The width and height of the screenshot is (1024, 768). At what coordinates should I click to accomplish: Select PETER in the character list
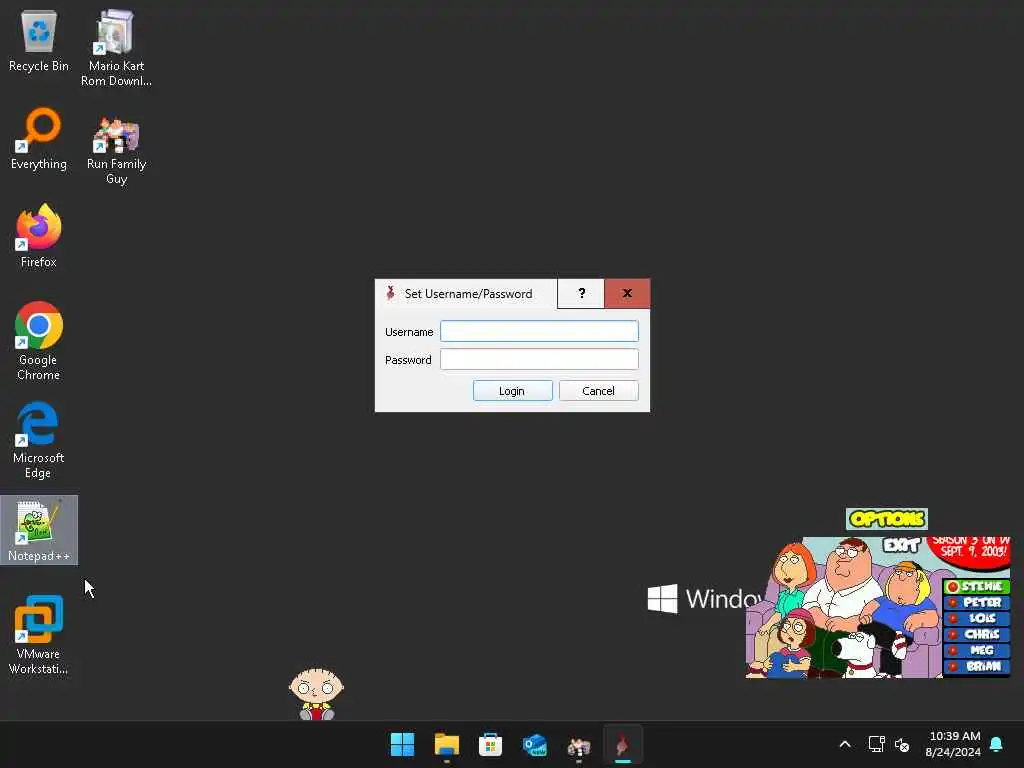(977, 602)
